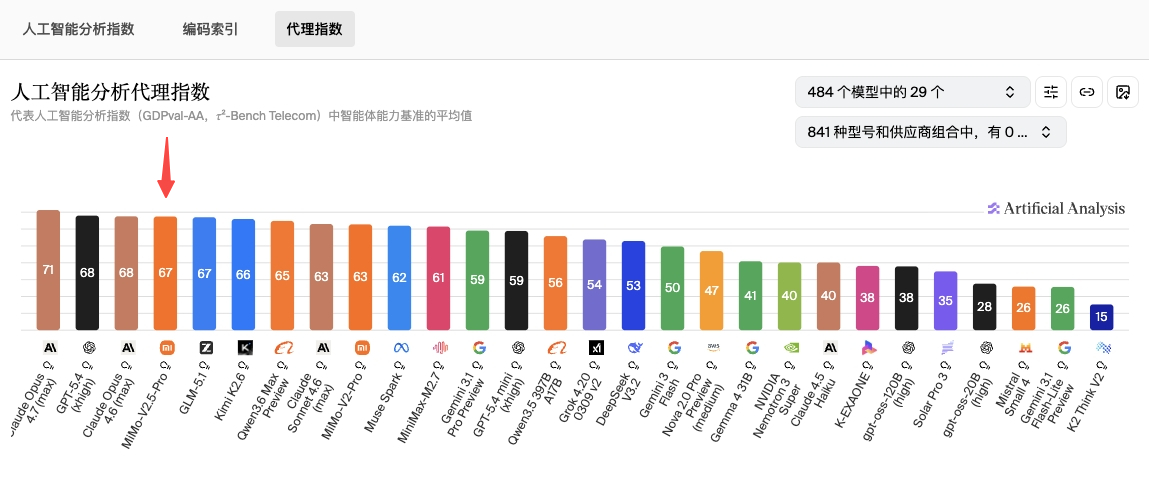The height and width of the screenshot is (502, 1149).
Task: Click the Meta logo for Muse Spark
Action: pyautogui.click(x=400, y=347)
